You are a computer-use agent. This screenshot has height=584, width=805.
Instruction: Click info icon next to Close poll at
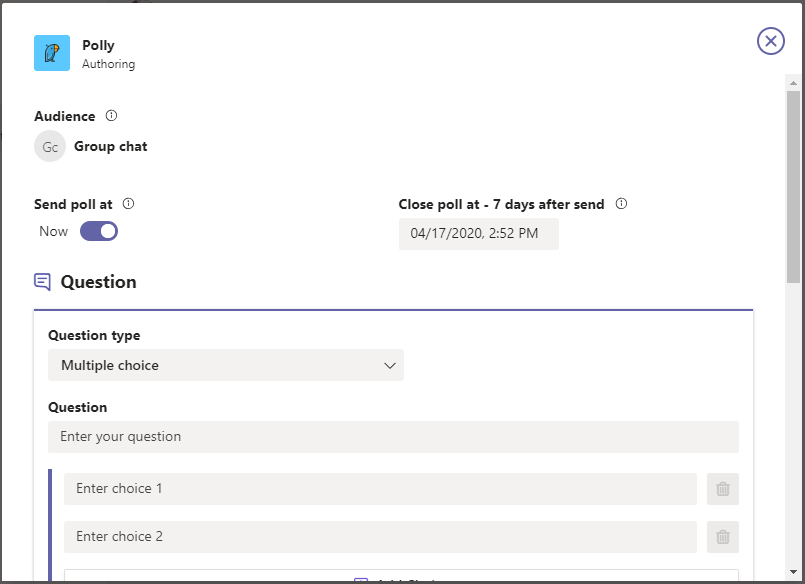tap(621, 204)
